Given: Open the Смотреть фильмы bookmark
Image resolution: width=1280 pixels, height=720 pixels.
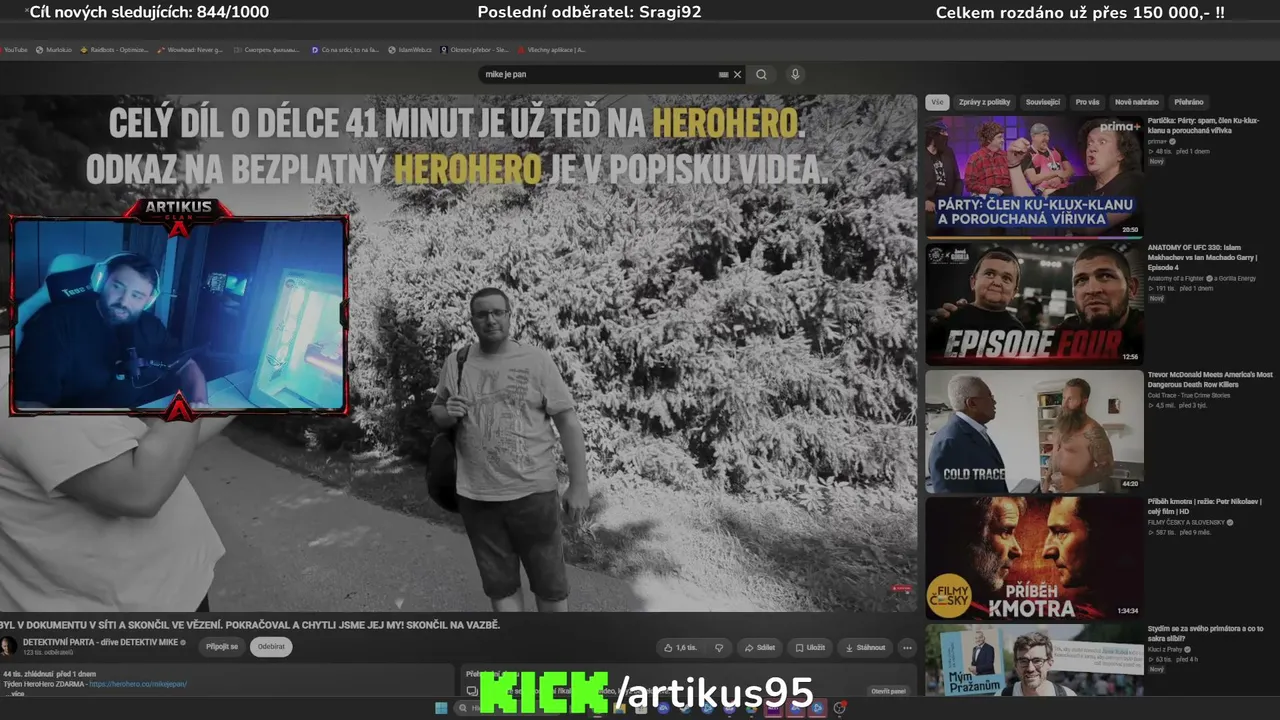Looking at the screenshot, I should (x=266, y=49).
